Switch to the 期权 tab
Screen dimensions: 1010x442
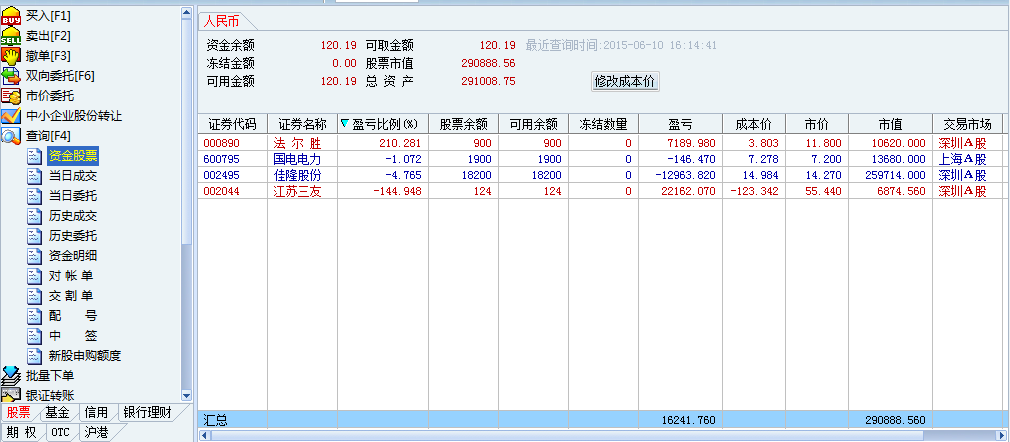tap(21, 432)
